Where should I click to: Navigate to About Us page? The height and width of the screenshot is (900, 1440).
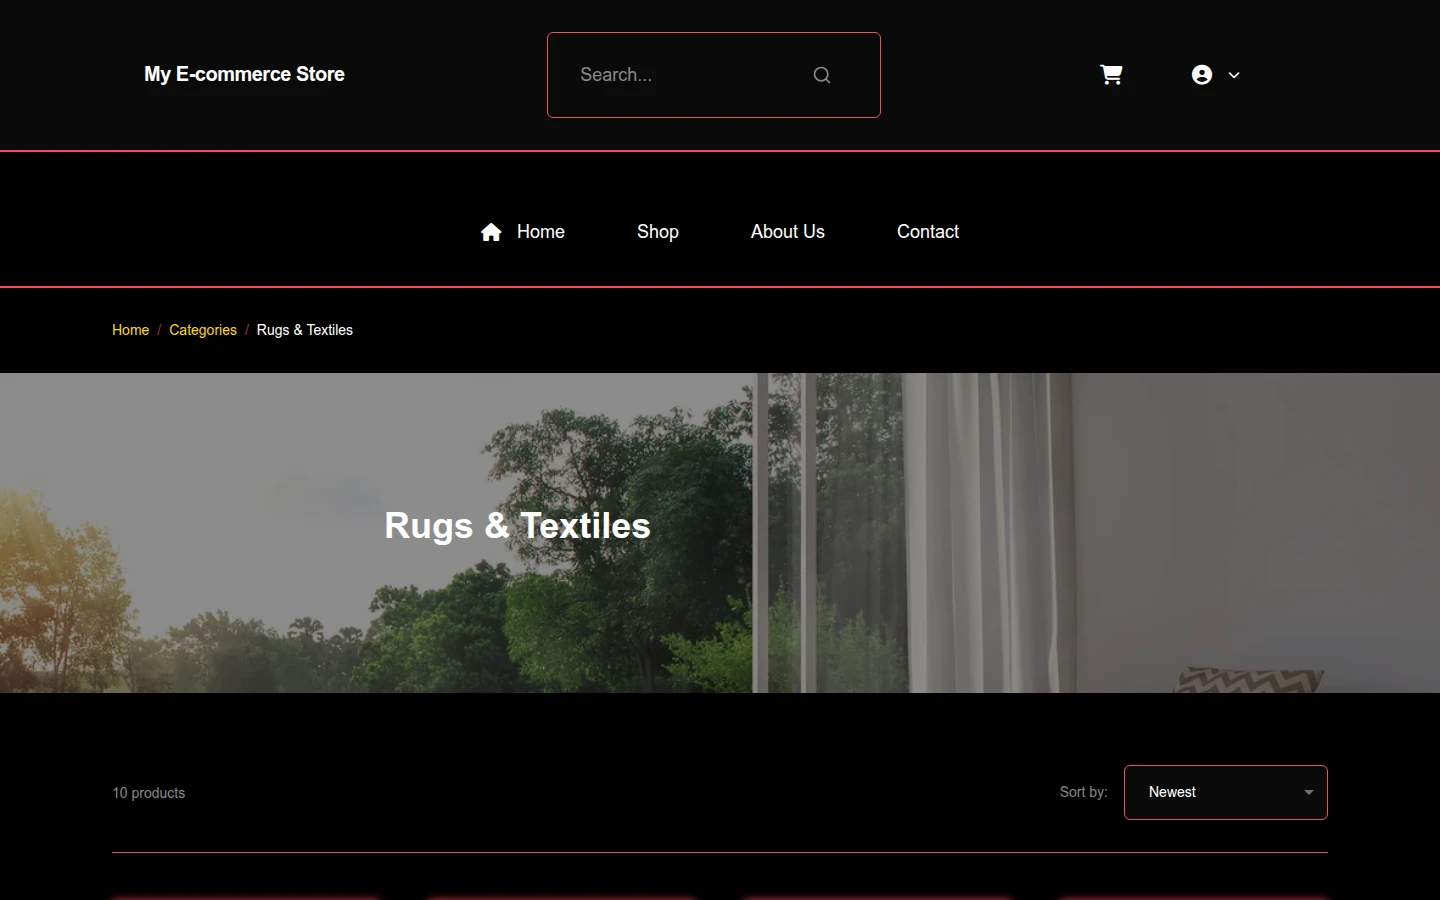788,232
